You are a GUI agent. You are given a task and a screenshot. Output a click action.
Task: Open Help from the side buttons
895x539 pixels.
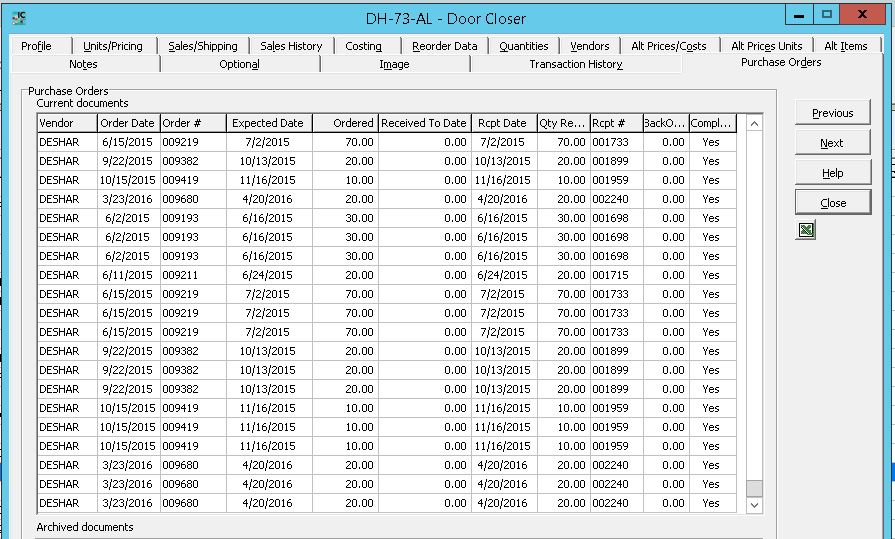coord(832,173)
